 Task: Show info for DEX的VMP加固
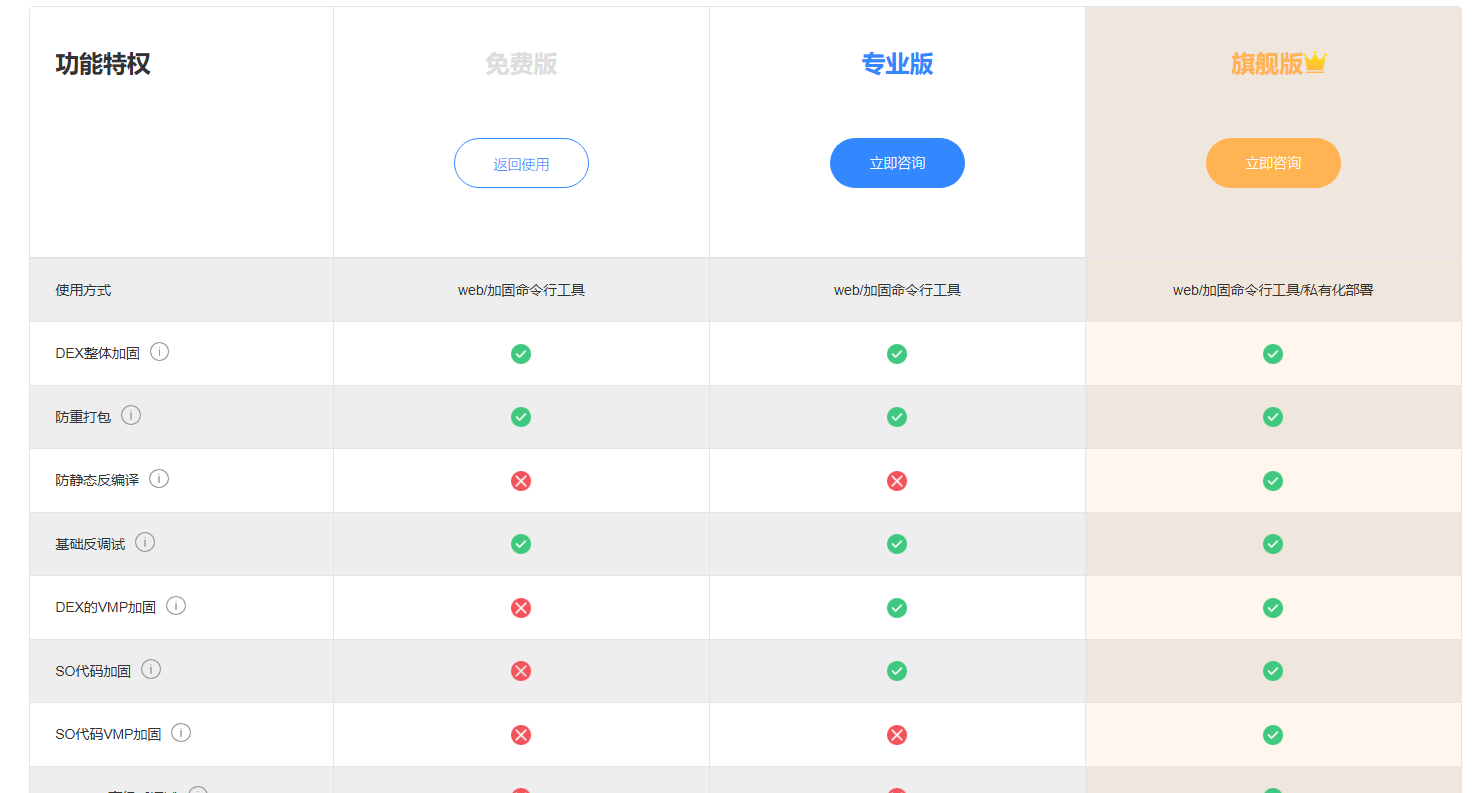tap(176, 606)
